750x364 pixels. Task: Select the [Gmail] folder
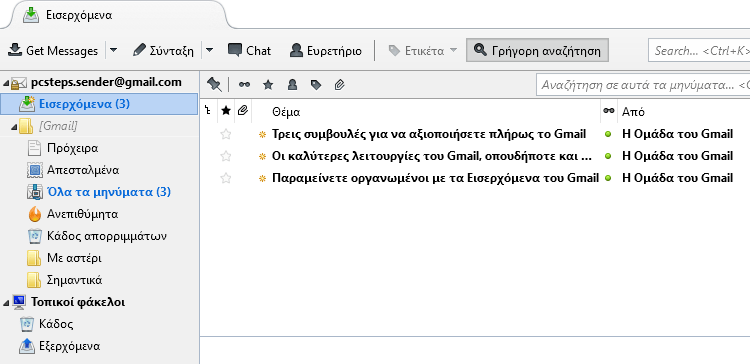point(58,126)
